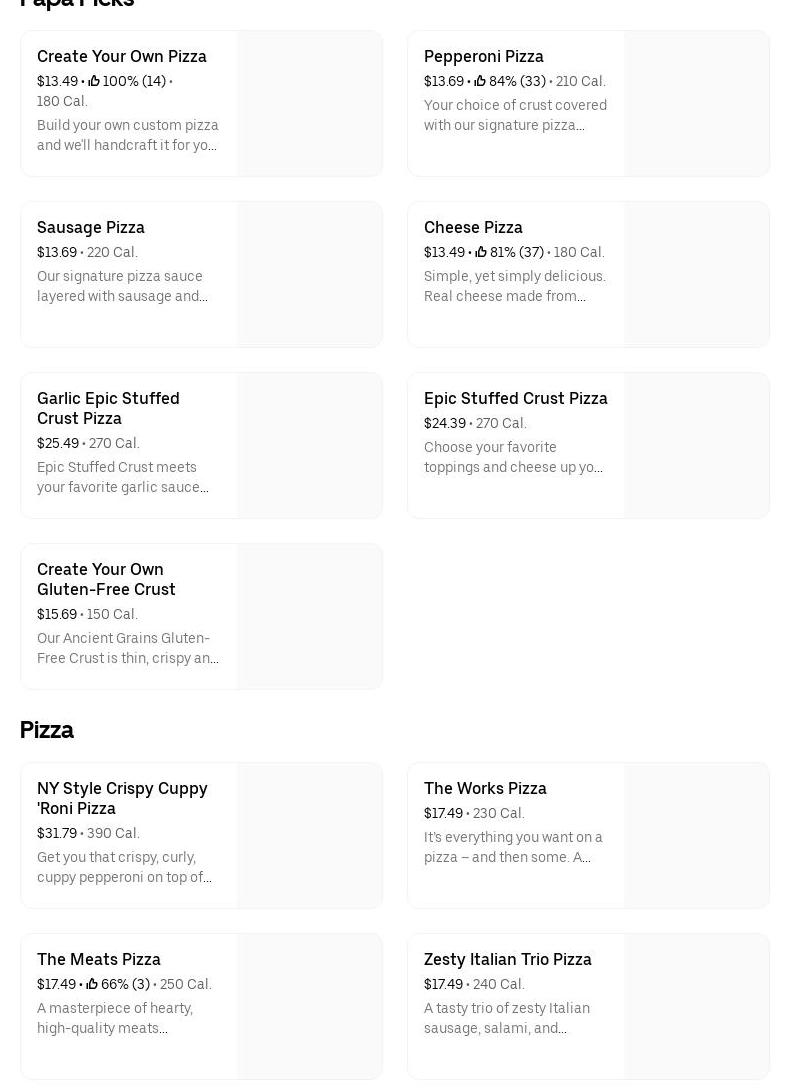Image resolution: width=804 pixels, height=1090 pixels.
Task: Click The Works Pizza description text
Action: (513, 847)
